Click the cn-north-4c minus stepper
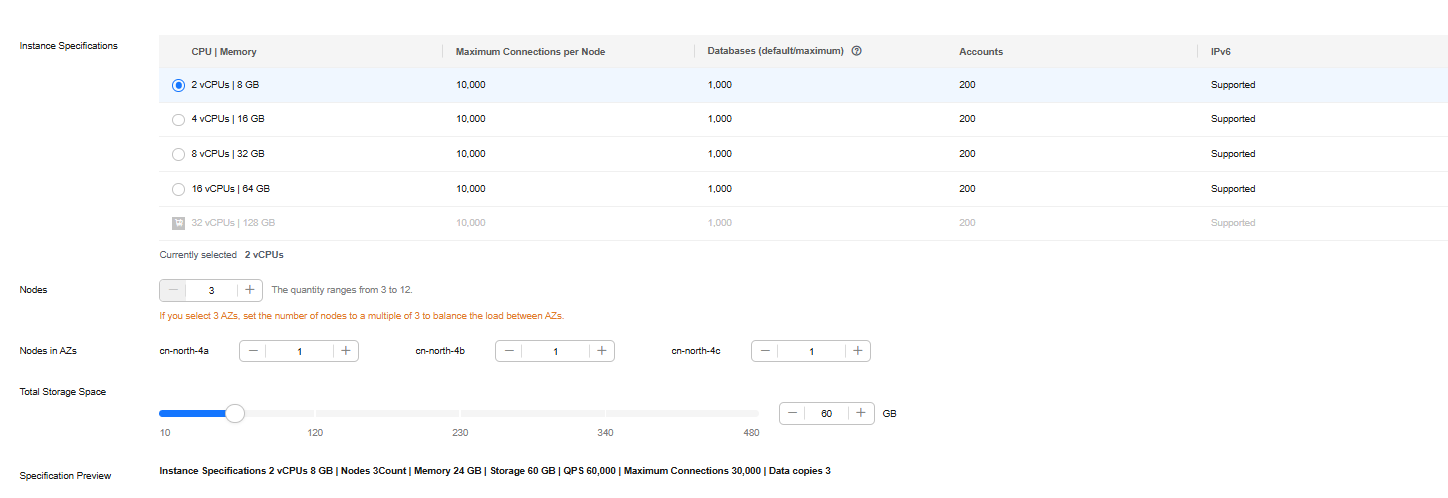 (765, 351)
